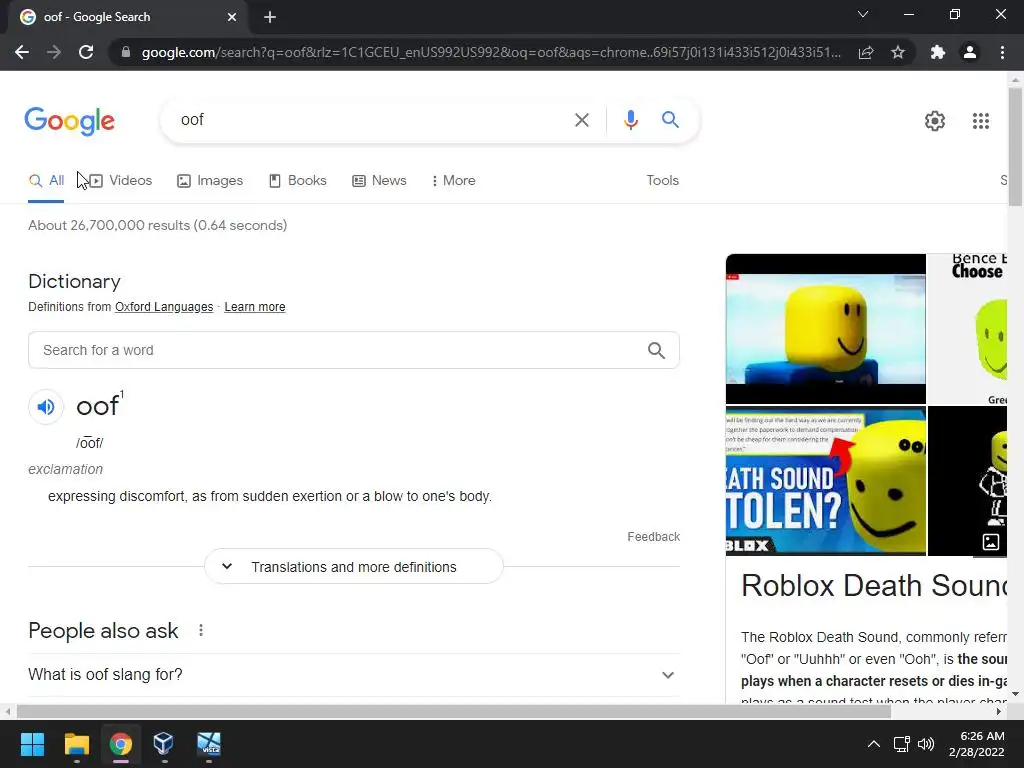Open the tab search dropdown arrow
Viewport: 1024px width, 768px height.
[x=863, y=14]
